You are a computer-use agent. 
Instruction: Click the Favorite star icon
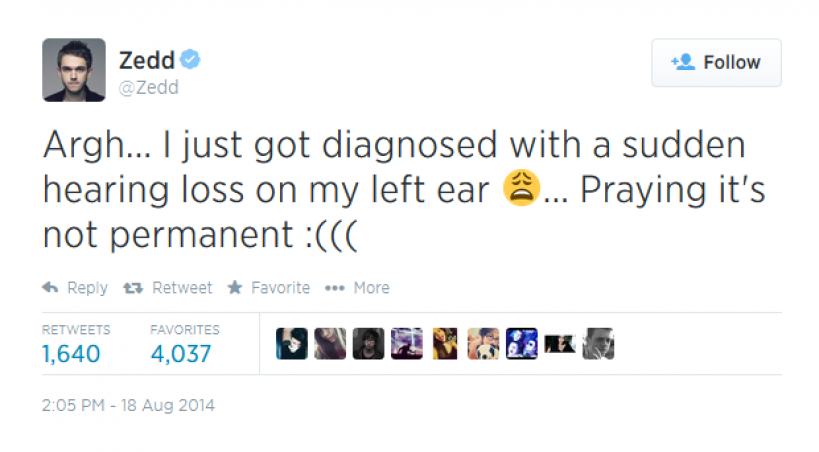[x=235, y=288]
